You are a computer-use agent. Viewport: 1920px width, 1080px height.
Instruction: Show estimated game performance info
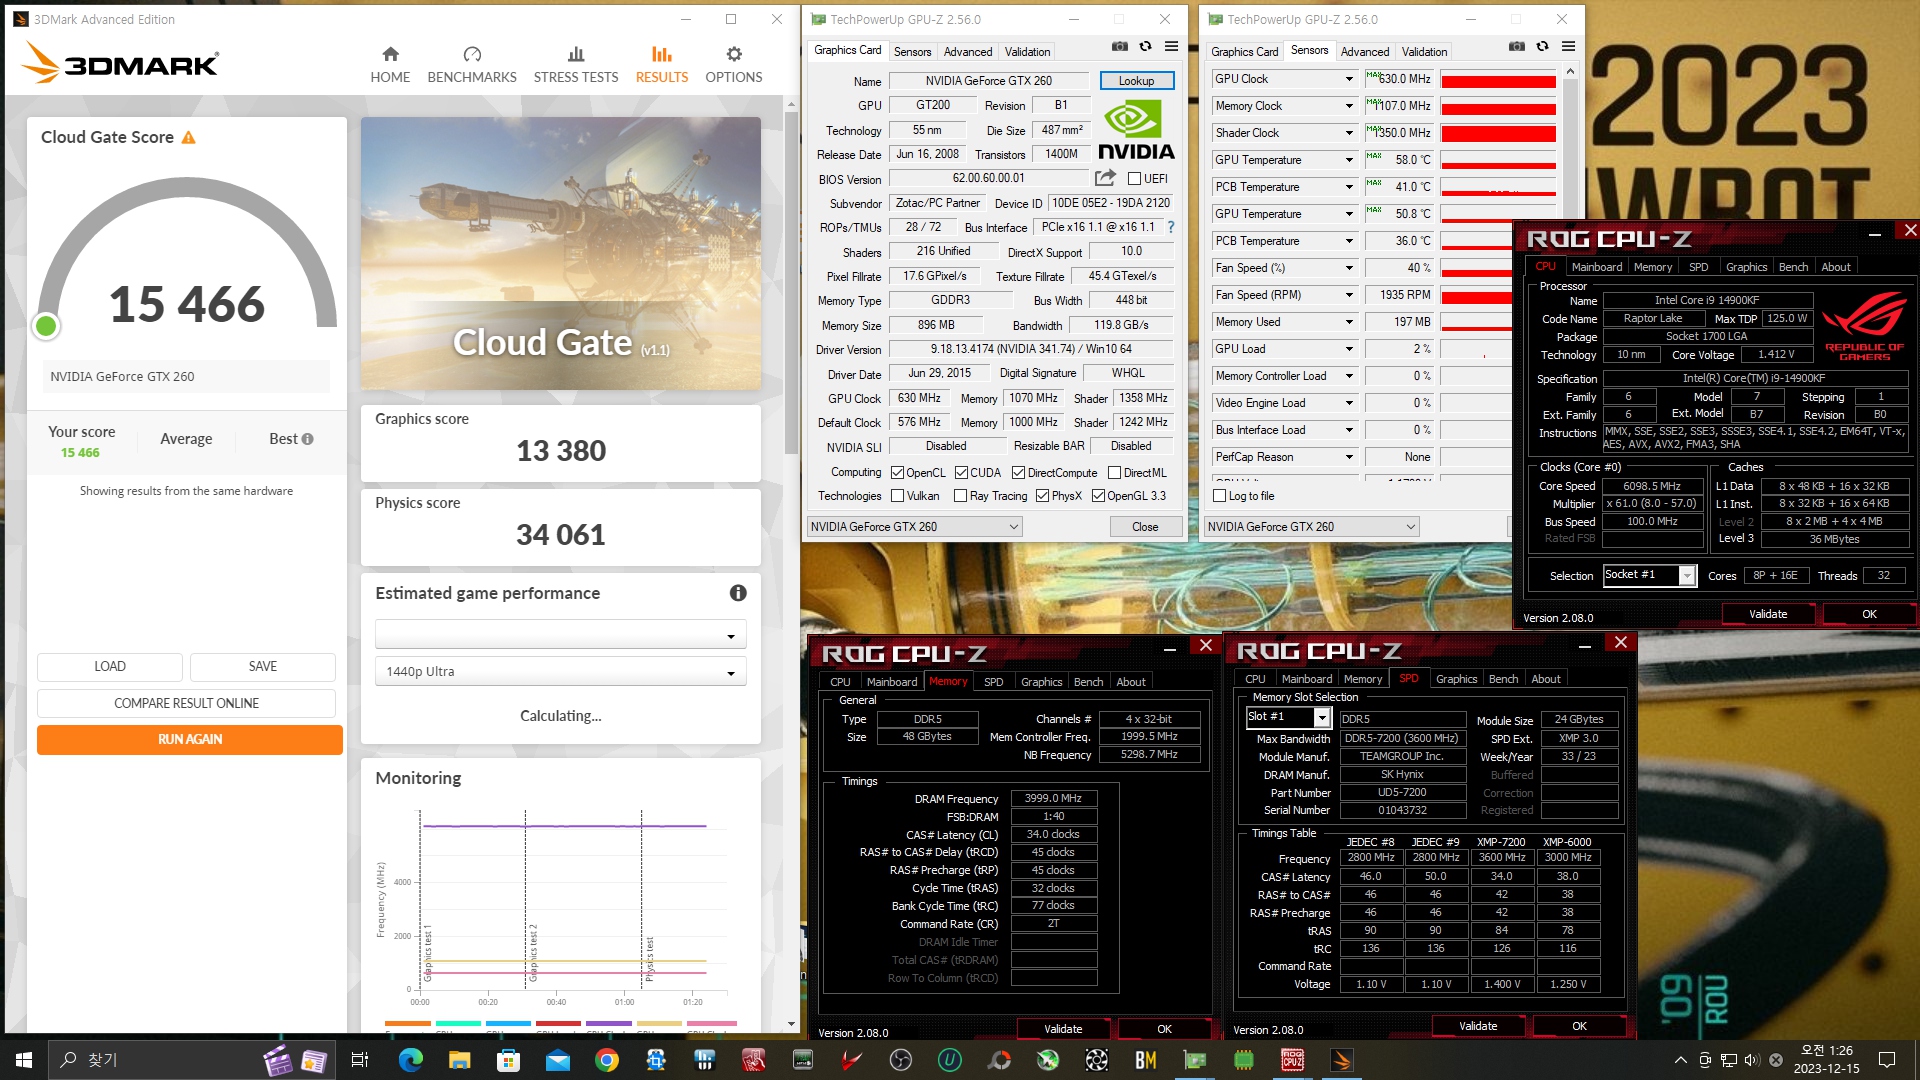click(738, 593)
